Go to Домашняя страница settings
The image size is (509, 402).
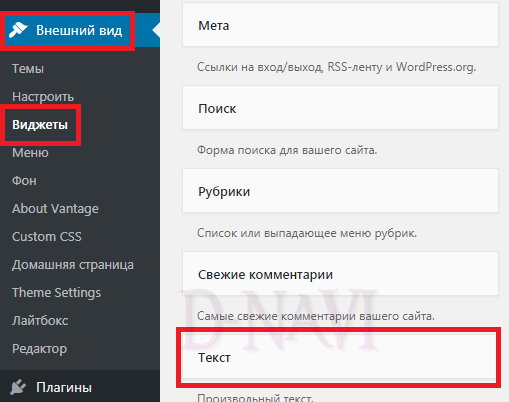(73, 265)
